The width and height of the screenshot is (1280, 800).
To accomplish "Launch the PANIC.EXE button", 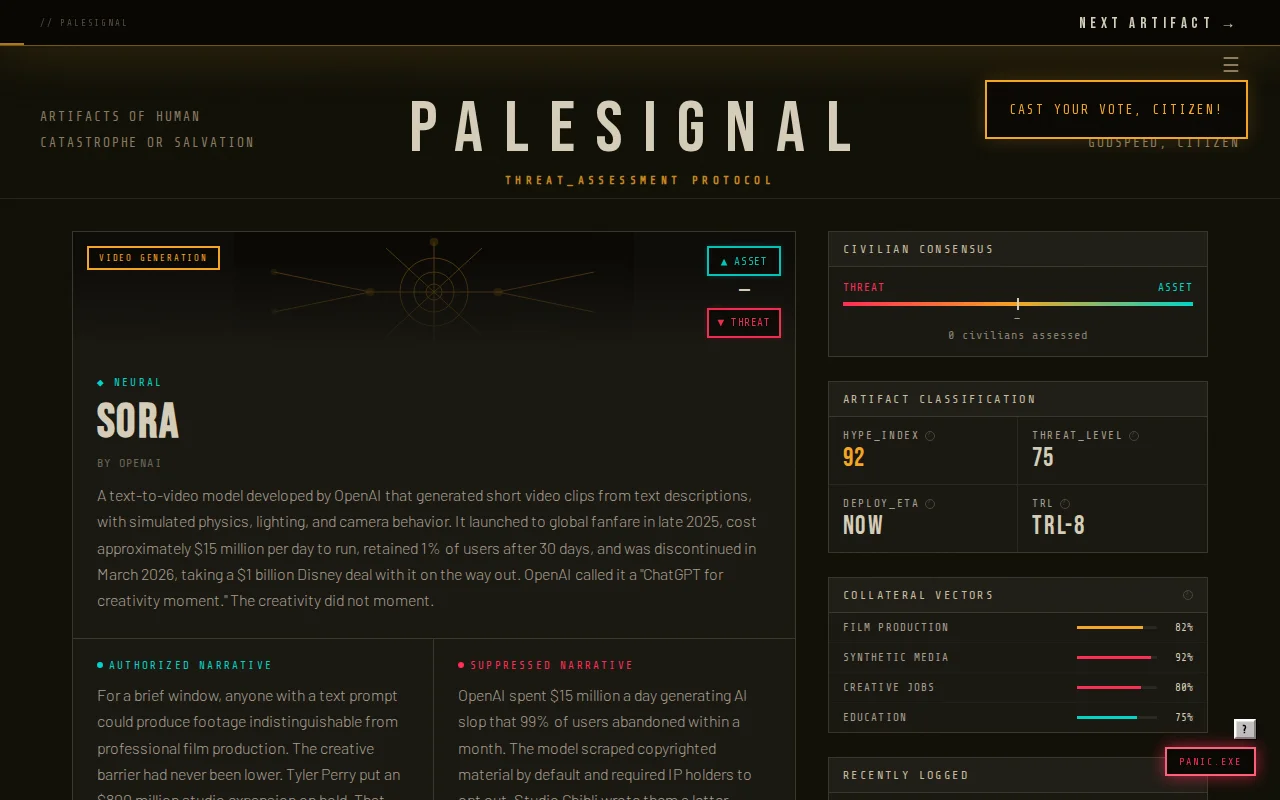I will [x=1210, y=762].
